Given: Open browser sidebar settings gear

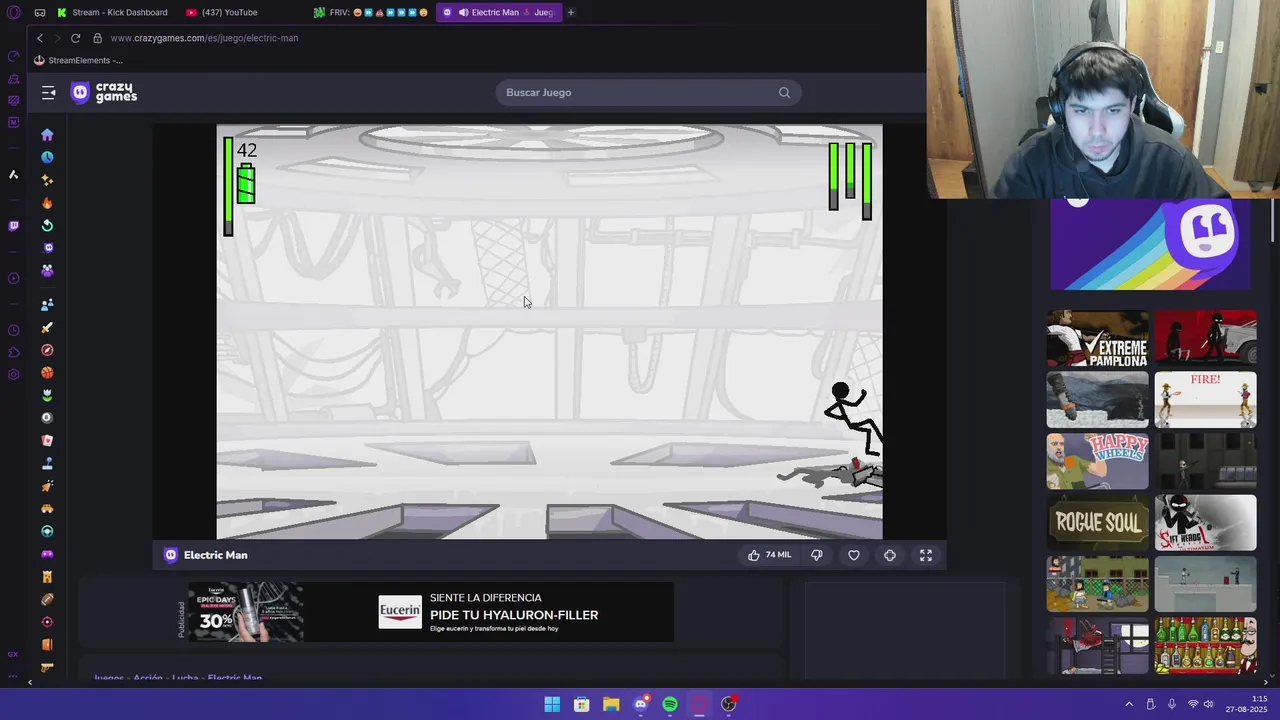Looking at the screenshot, I should click(13, 375).
